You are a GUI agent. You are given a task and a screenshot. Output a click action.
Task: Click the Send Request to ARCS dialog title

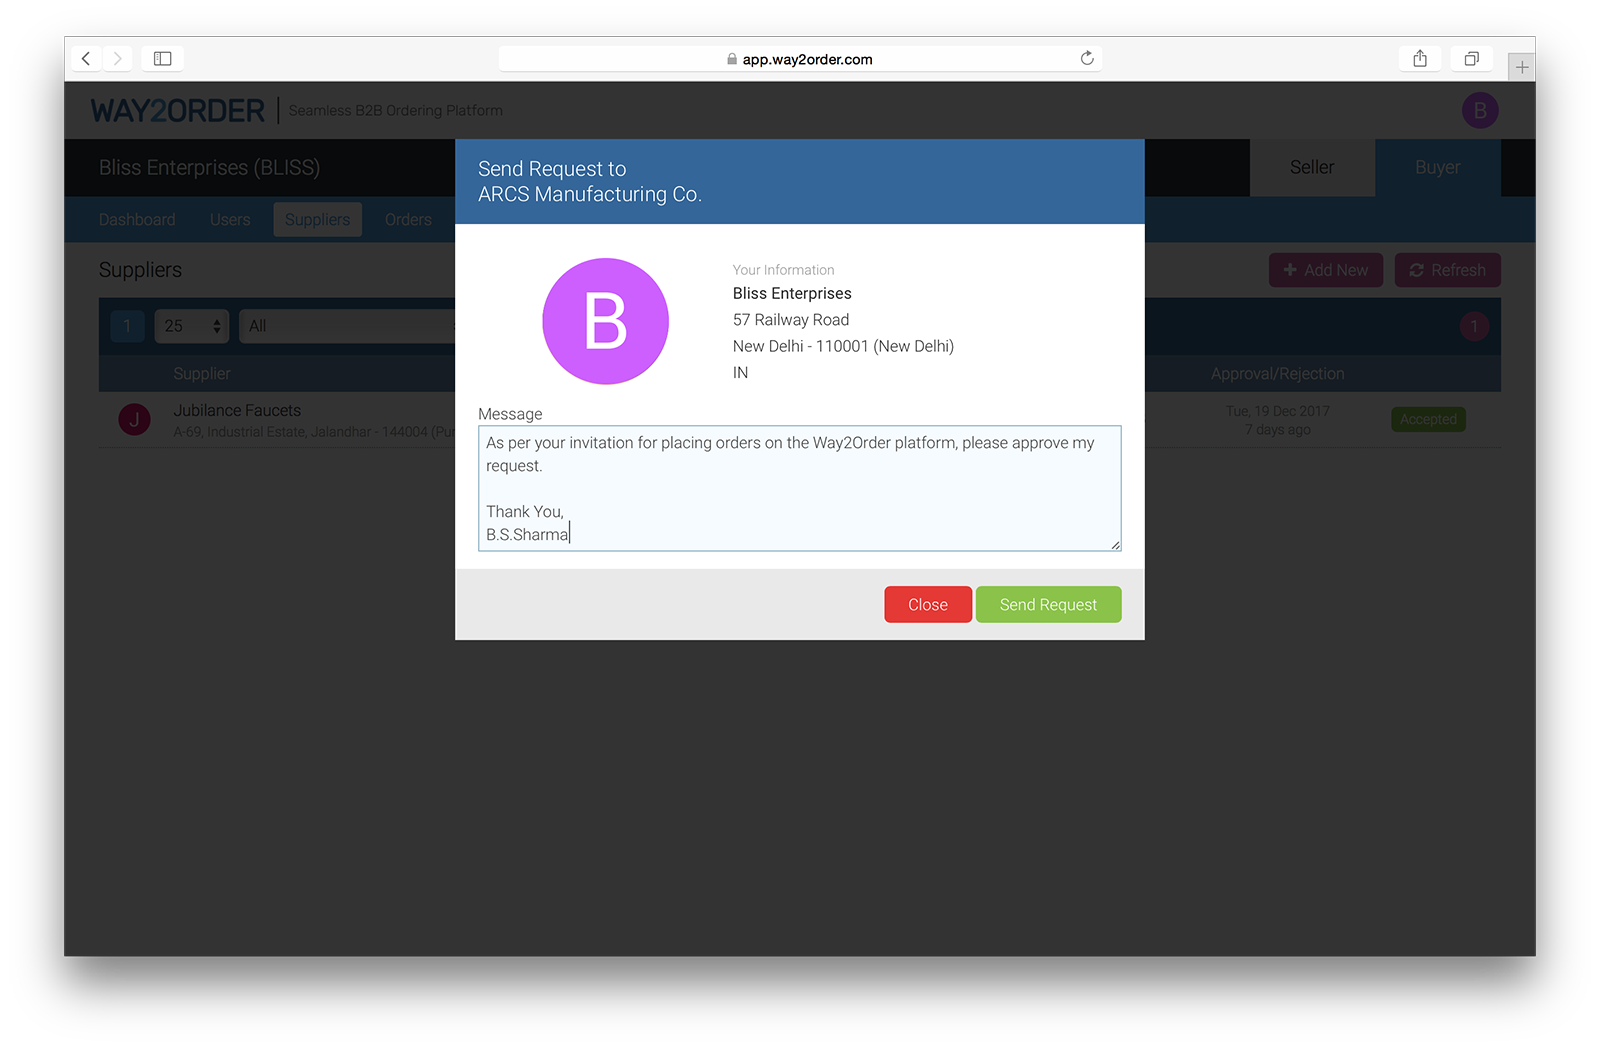click(590, 182)
